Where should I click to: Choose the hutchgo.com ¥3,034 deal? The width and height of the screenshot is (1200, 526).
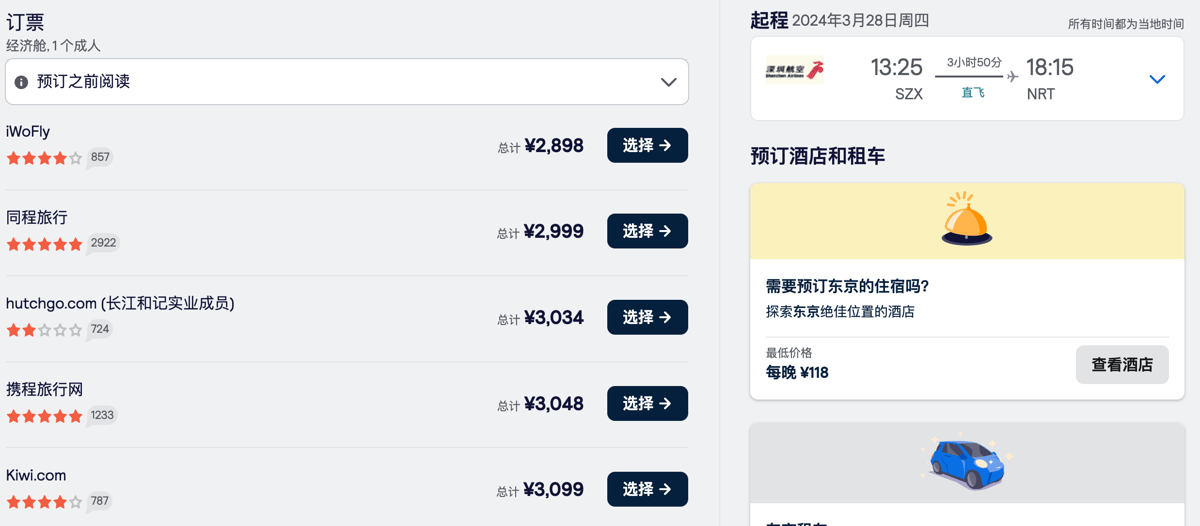(x=647, y=317)
